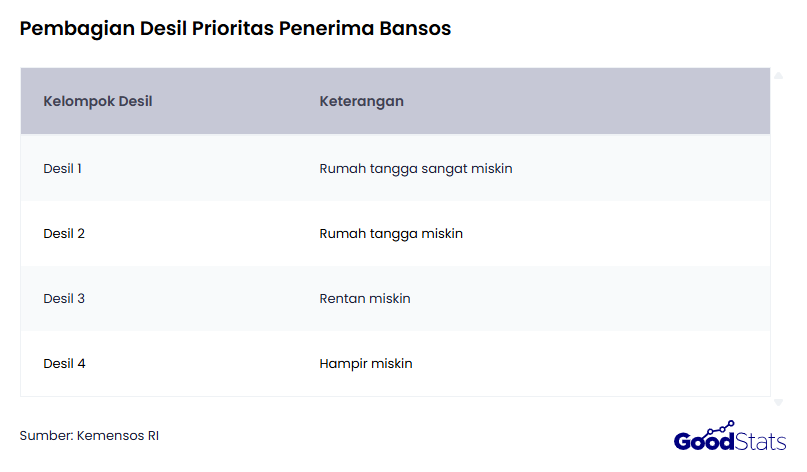Click the bold "Good" part of the logo

tap(704, 441)
